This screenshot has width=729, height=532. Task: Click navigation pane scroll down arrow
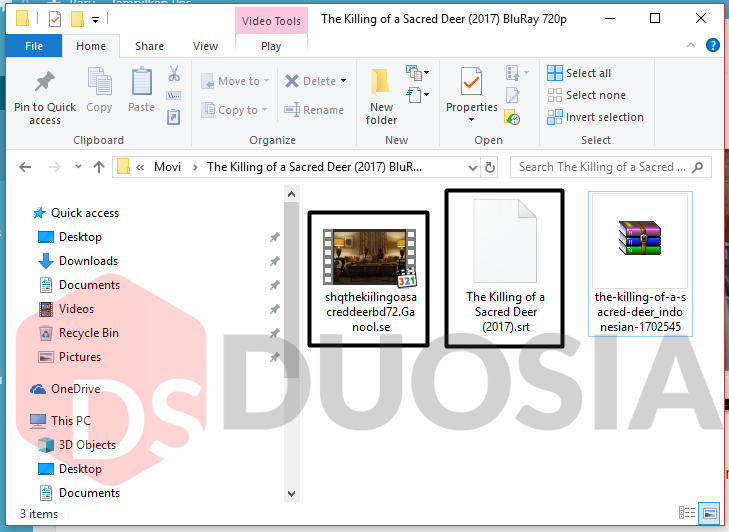click(292, 493)
